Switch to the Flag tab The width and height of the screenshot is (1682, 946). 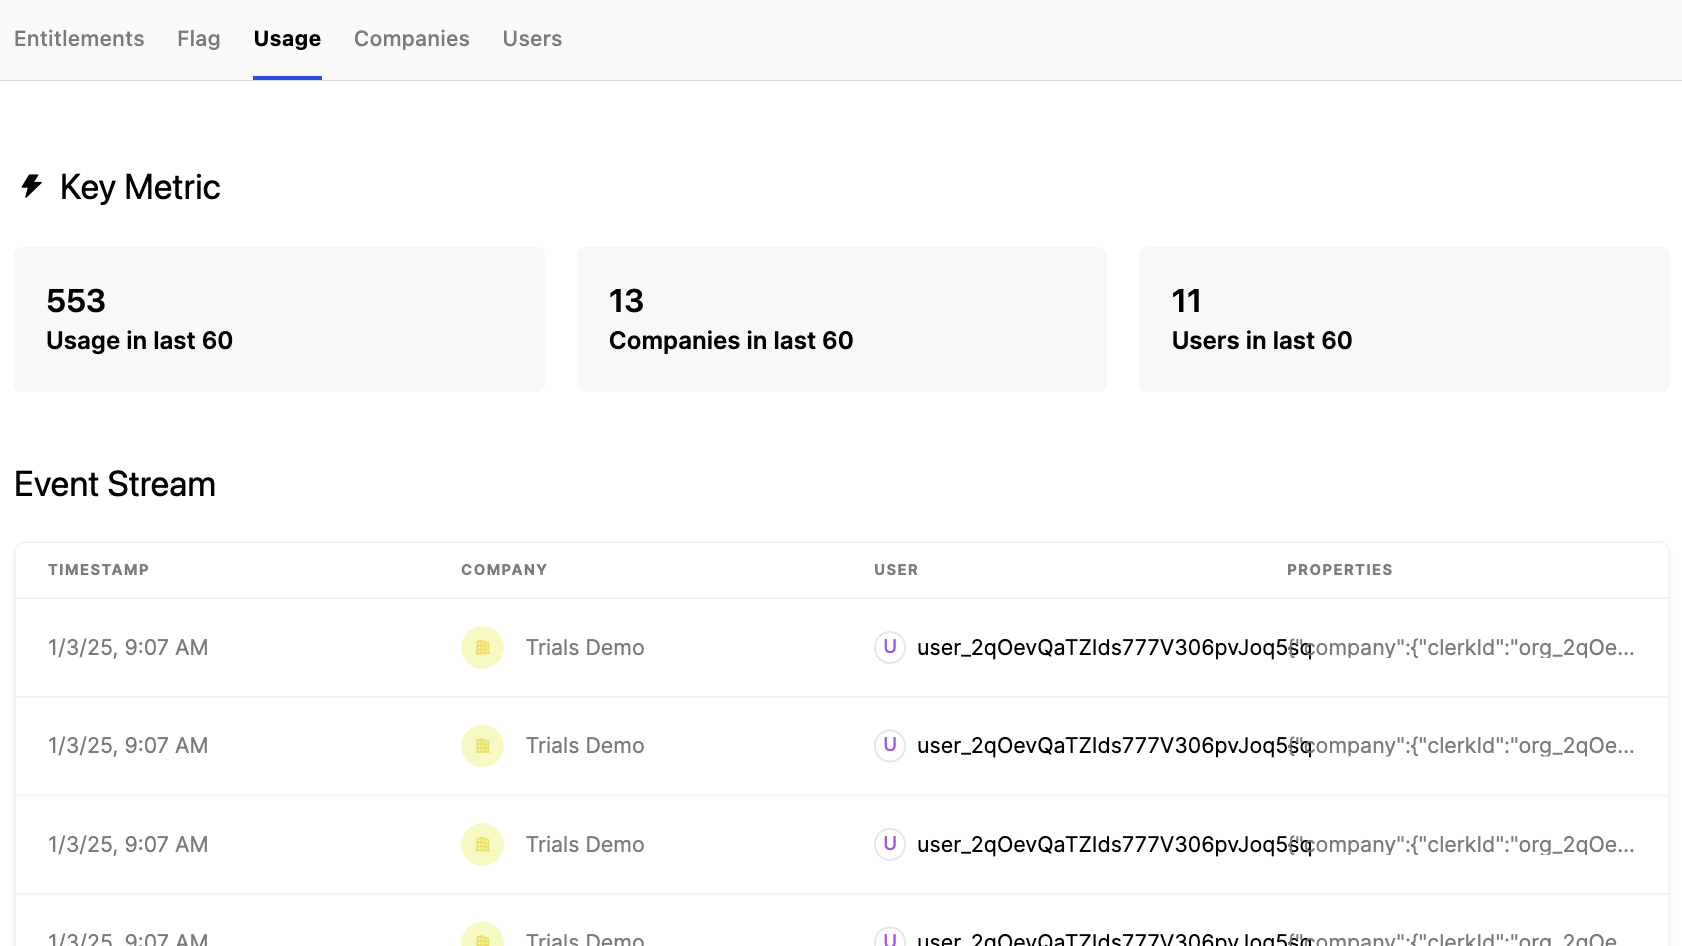(x=198, y=38)
